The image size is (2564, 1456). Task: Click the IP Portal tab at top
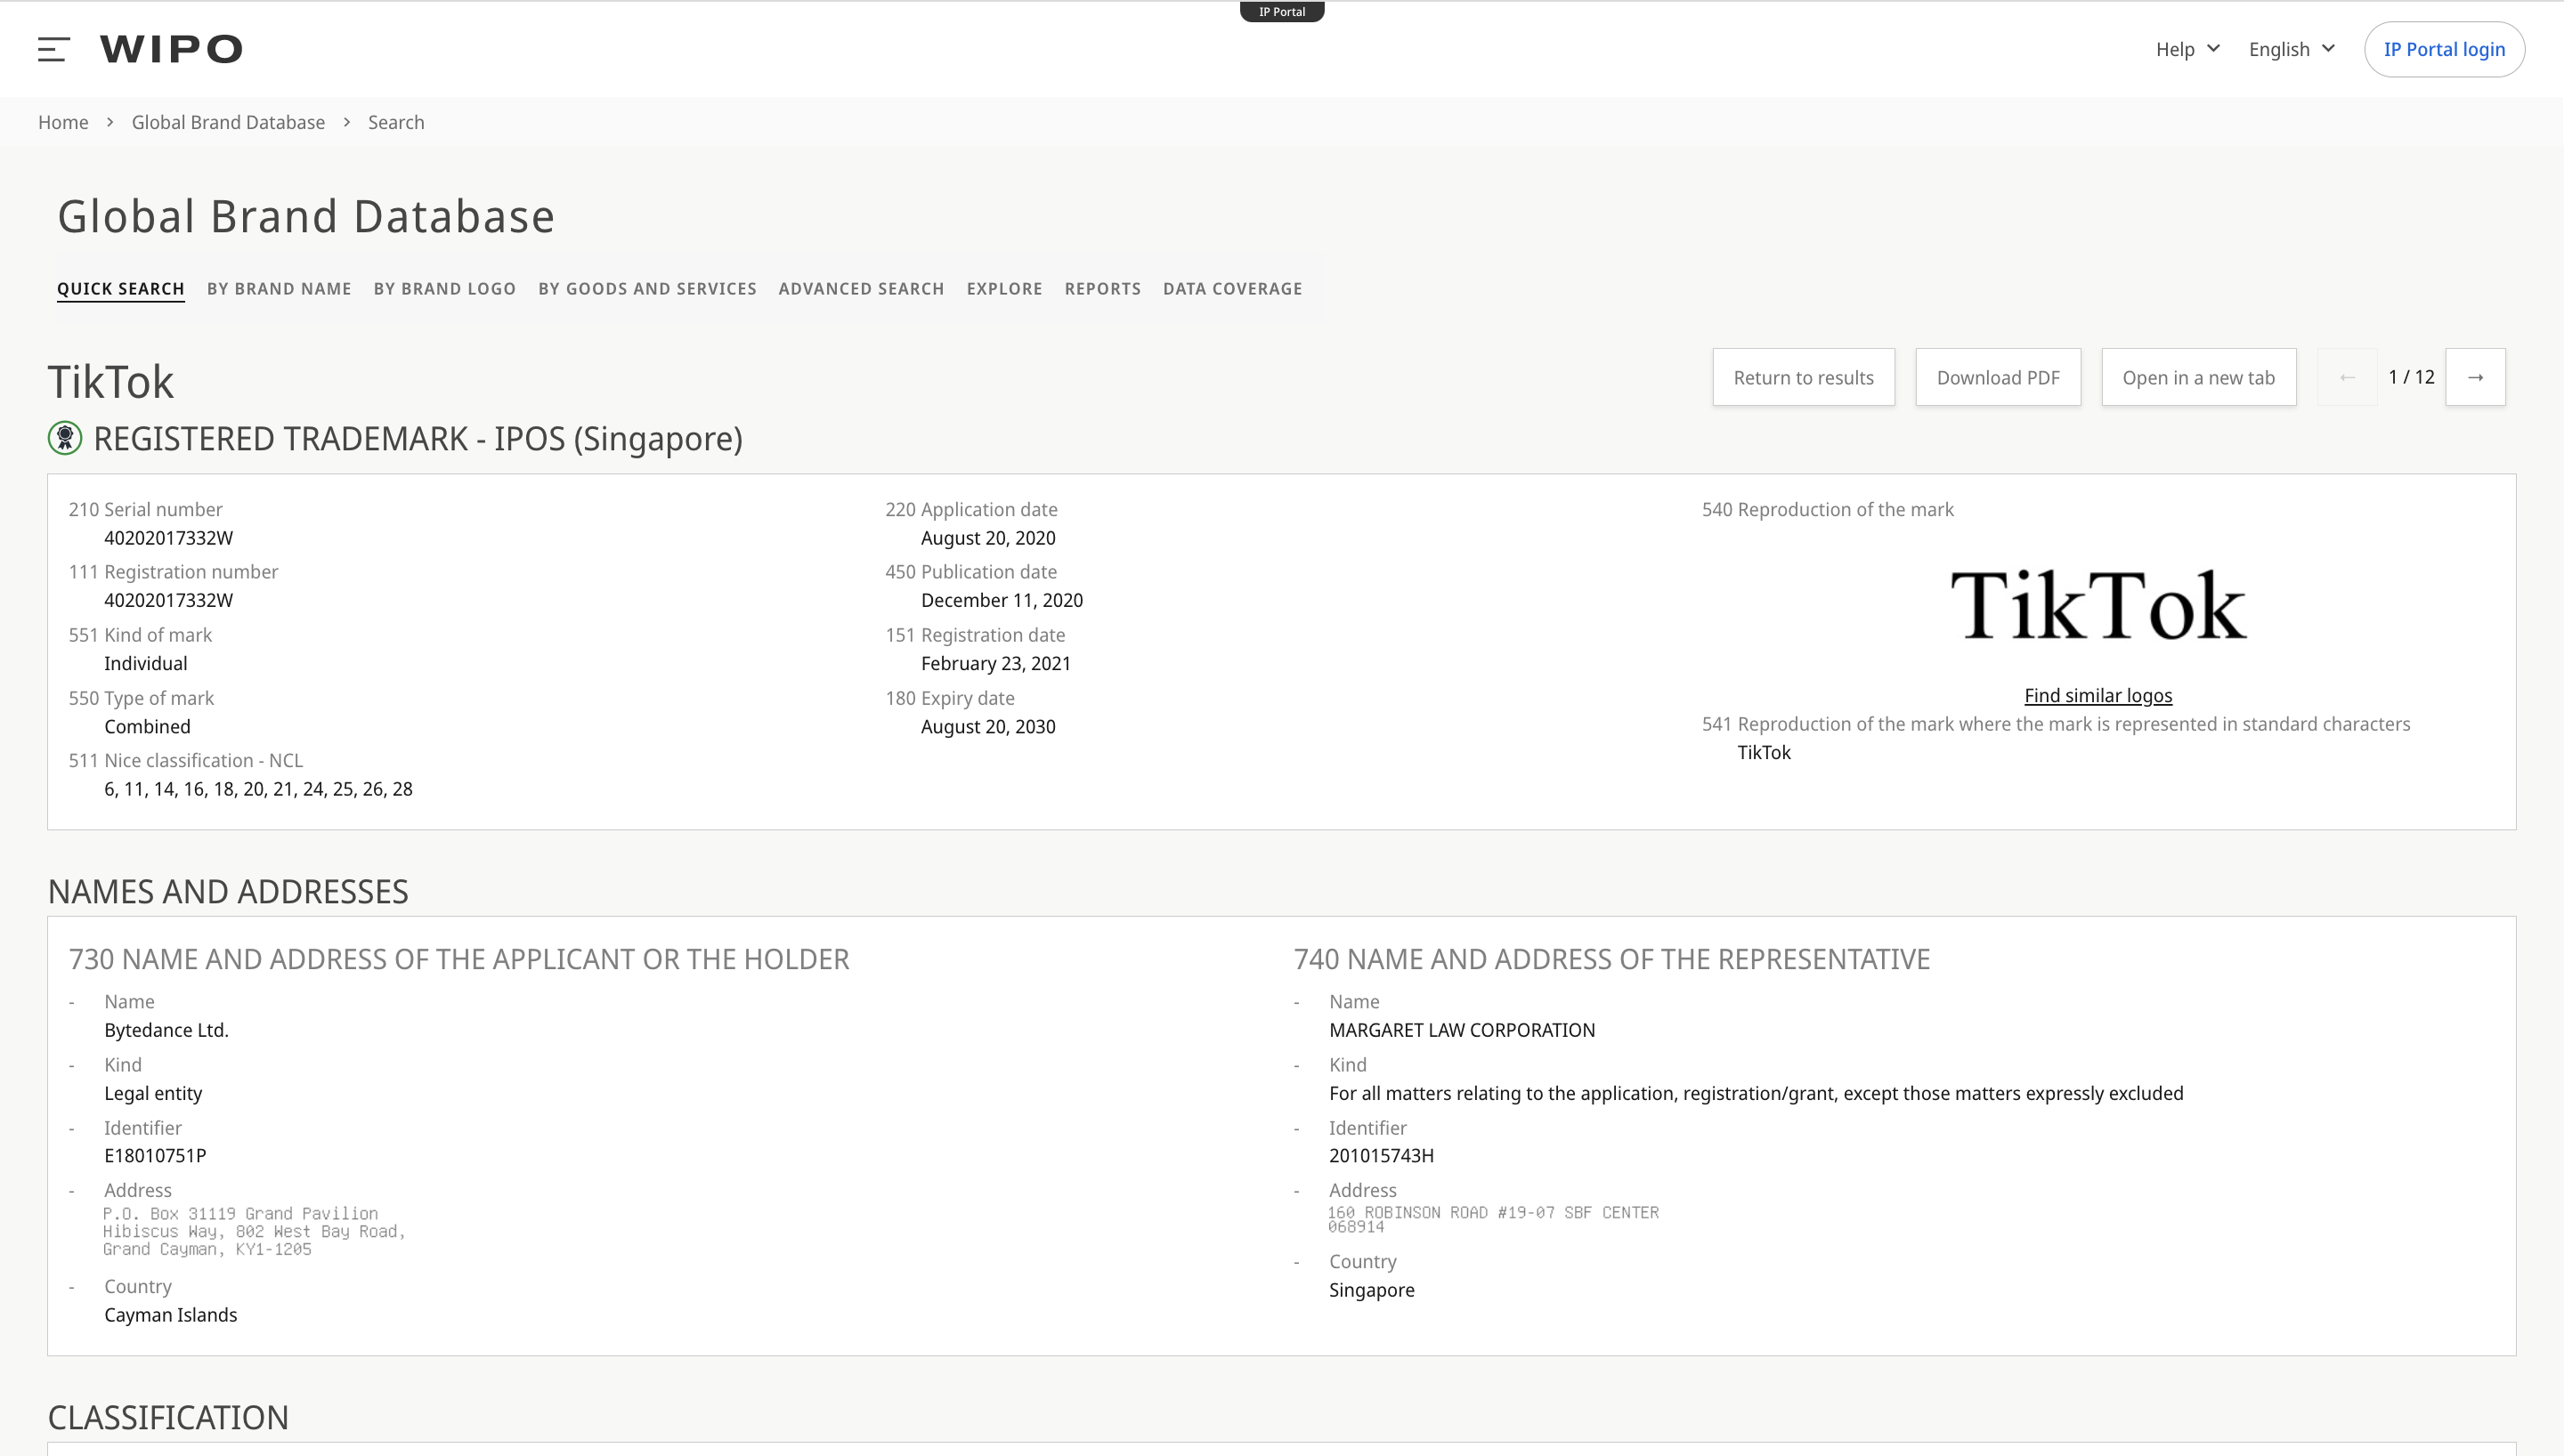1281,12
